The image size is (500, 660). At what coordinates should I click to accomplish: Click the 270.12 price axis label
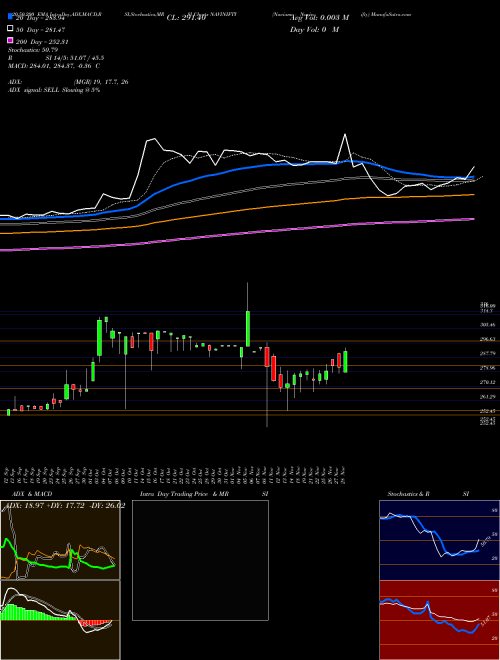[x=487, y=382]
